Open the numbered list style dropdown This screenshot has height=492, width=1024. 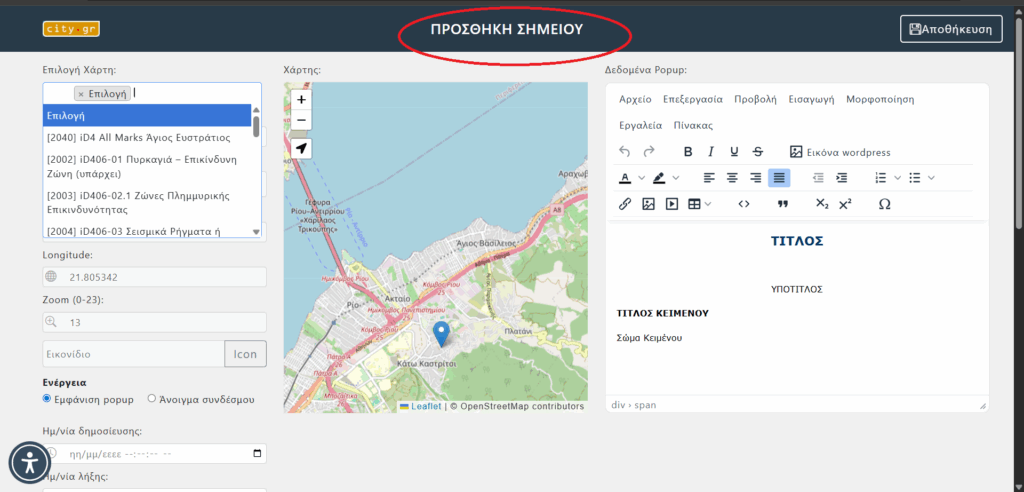[897, 178]
